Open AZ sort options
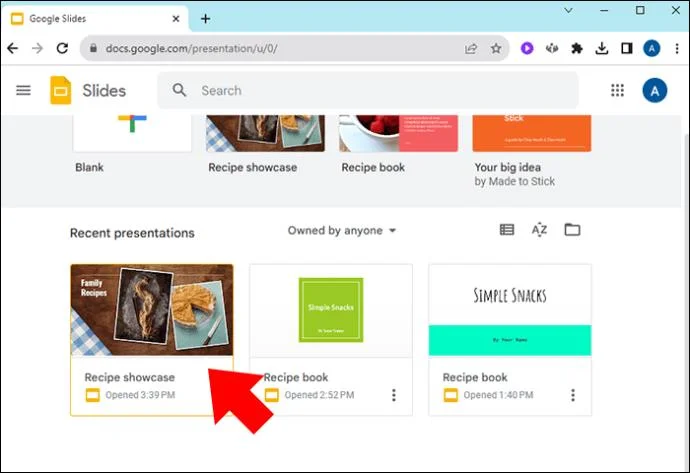 click(x=539, y=230)
